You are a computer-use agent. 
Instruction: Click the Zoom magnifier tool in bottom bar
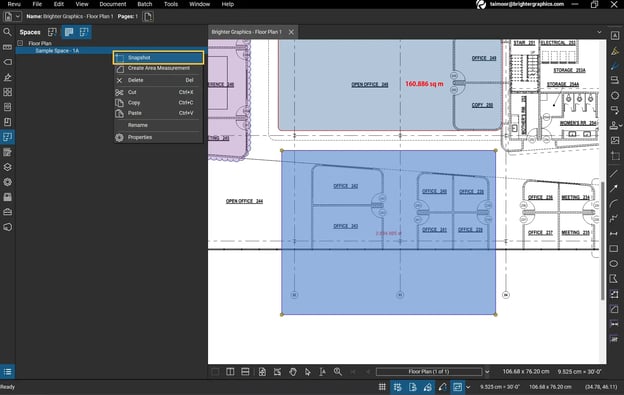click(337, 372)
